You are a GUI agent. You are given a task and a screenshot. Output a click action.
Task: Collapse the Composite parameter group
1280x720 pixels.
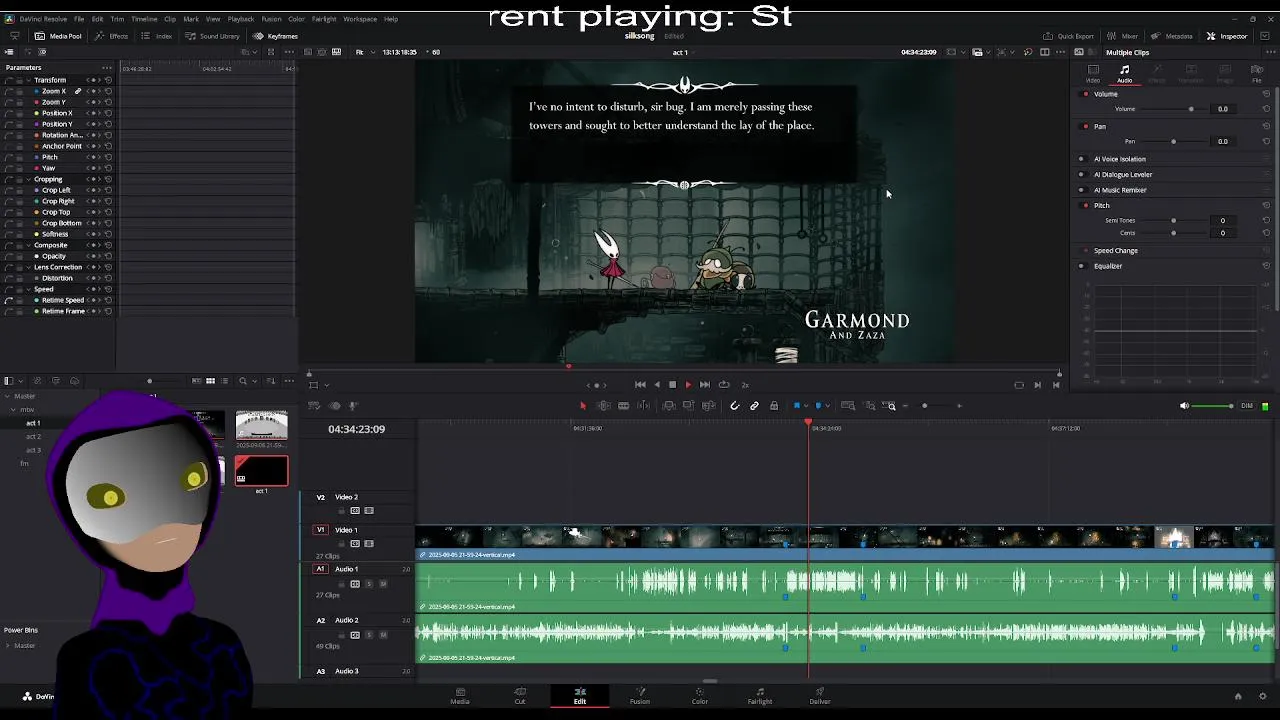click(29, 245)
